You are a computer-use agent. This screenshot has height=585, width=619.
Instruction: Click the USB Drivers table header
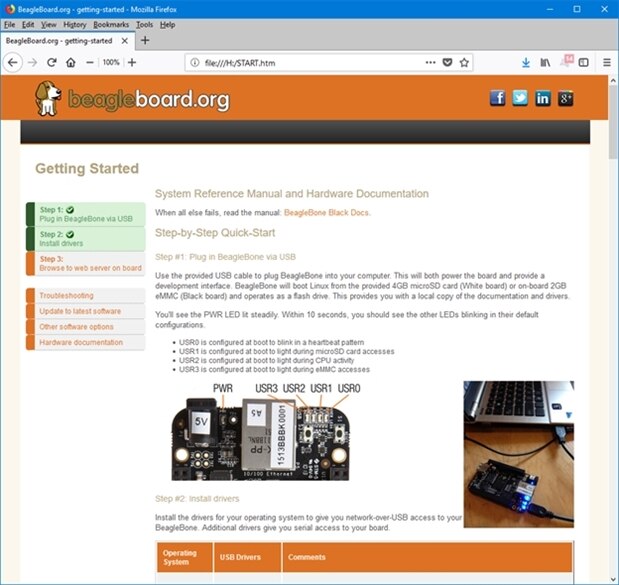click(x=248, y=557)
